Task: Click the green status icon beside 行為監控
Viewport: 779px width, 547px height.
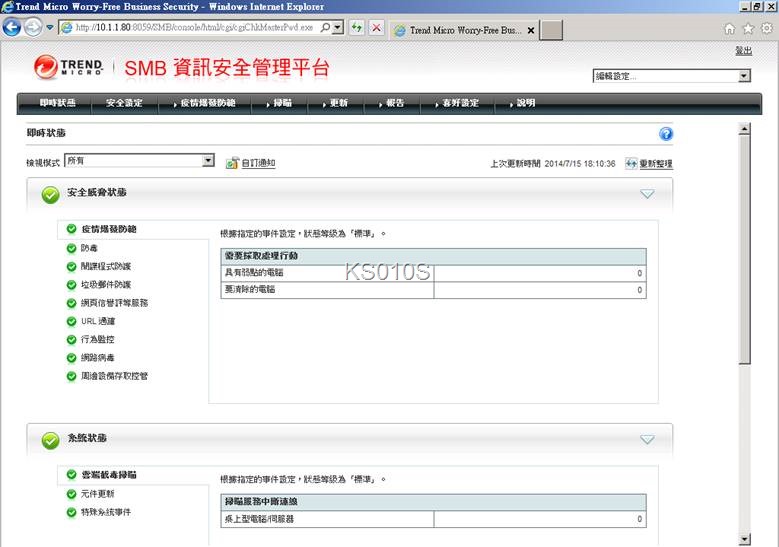Action: [72, 339]
